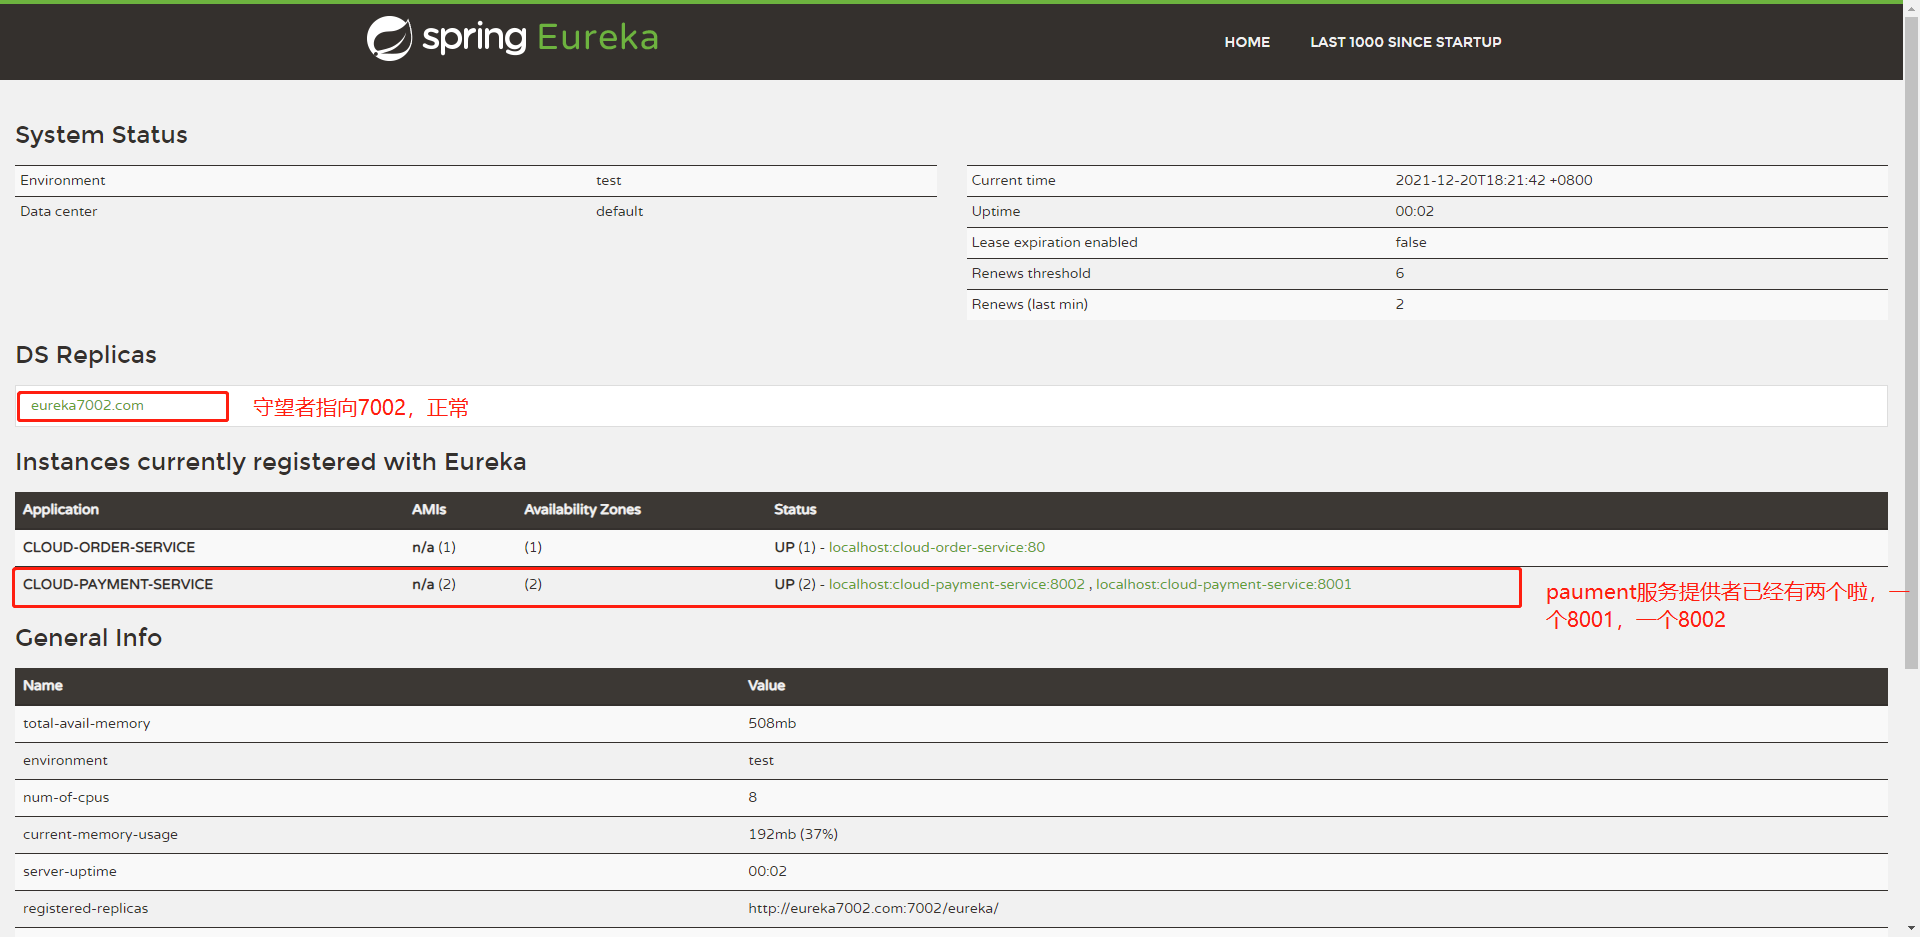The image size is (1920, 937).
Task: Select the 508mb memory value
Action: click(x=772, y=723)
